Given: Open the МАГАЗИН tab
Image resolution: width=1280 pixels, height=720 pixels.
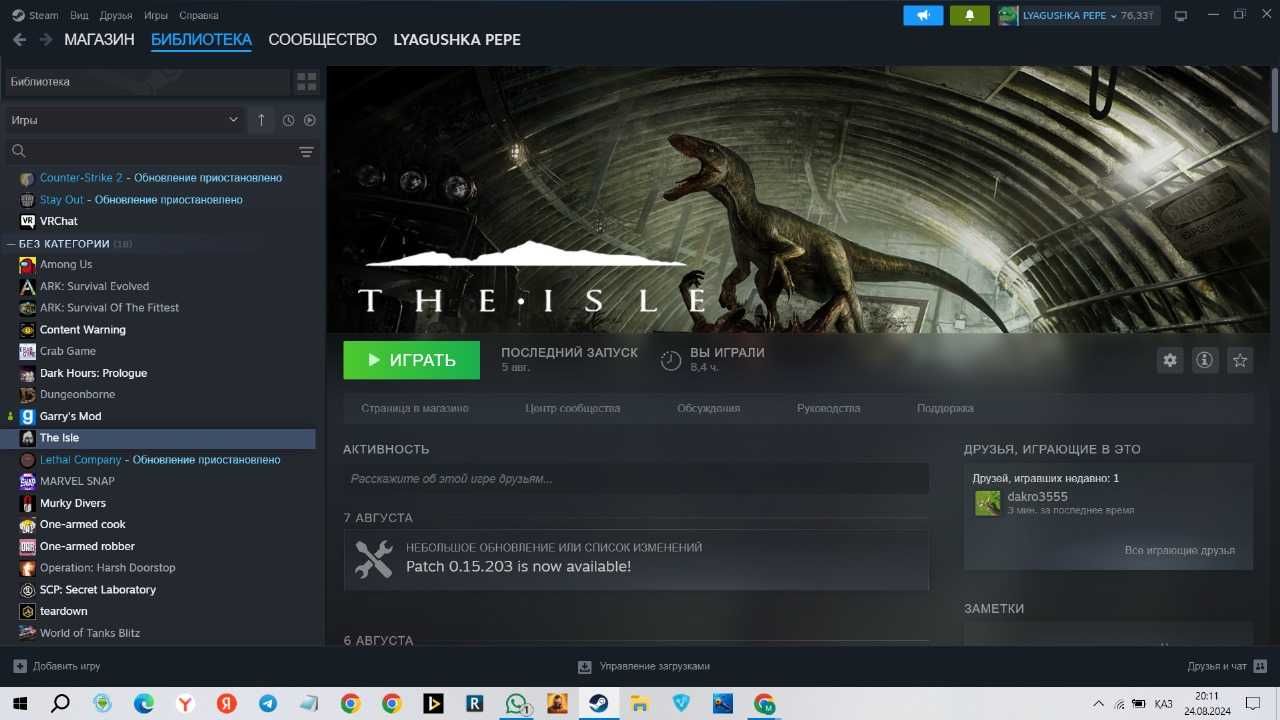Looking at the screenshot, I should point(99,40).
